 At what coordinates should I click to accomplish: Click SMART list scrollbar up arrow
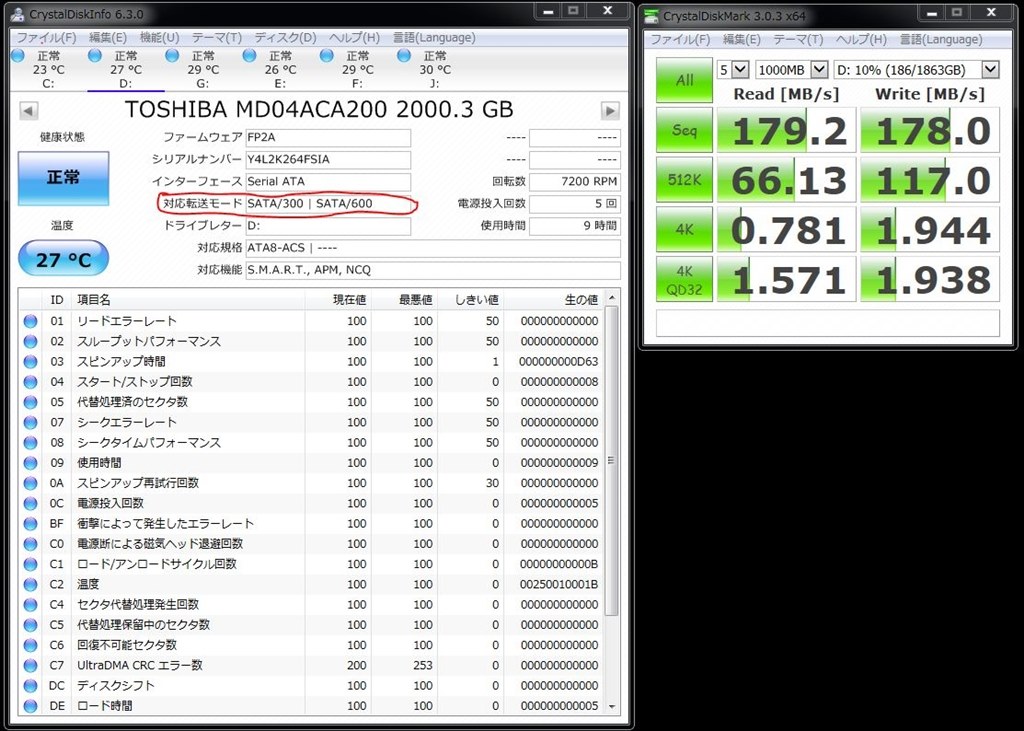[x=612, y=298]
